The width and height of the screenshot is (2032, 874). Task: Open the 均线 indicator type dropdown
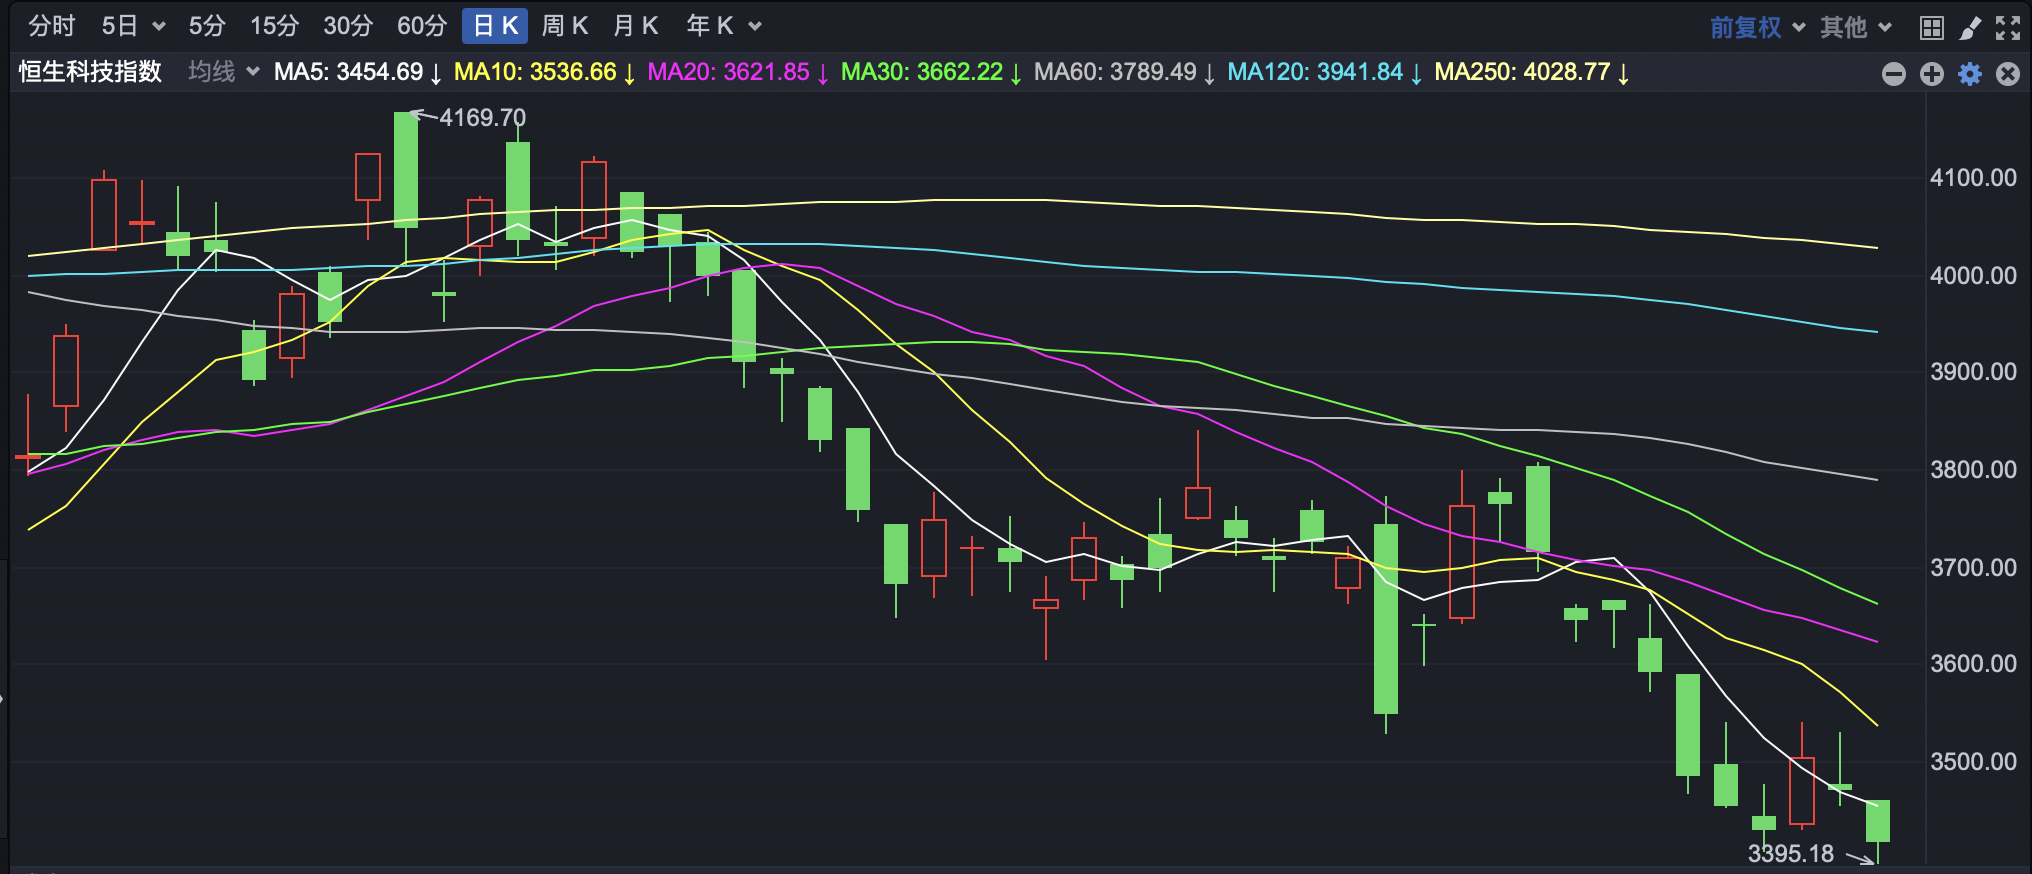click(x=224, y=71)
